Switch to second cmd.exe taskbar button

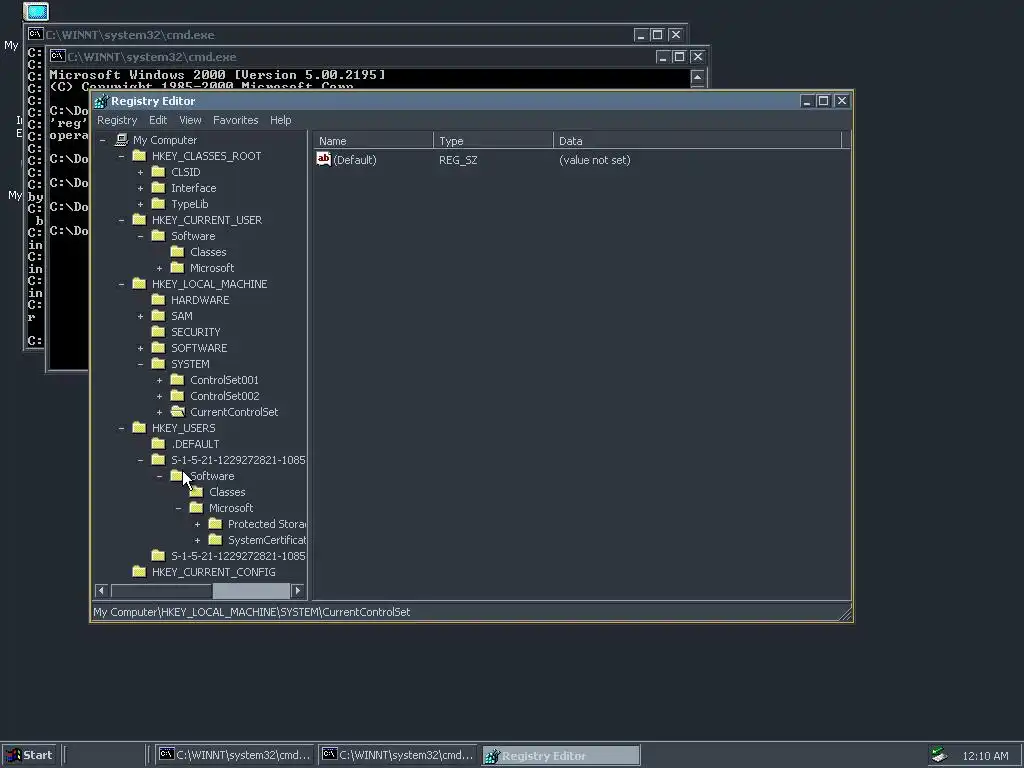tap(398, 755)
